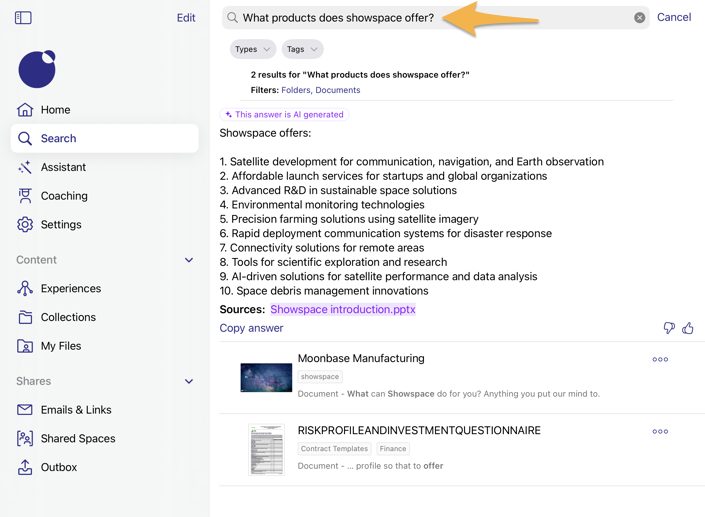705x517 pixels.
Task: Click the Shared Spaces icon
Action: pos(25,438)
